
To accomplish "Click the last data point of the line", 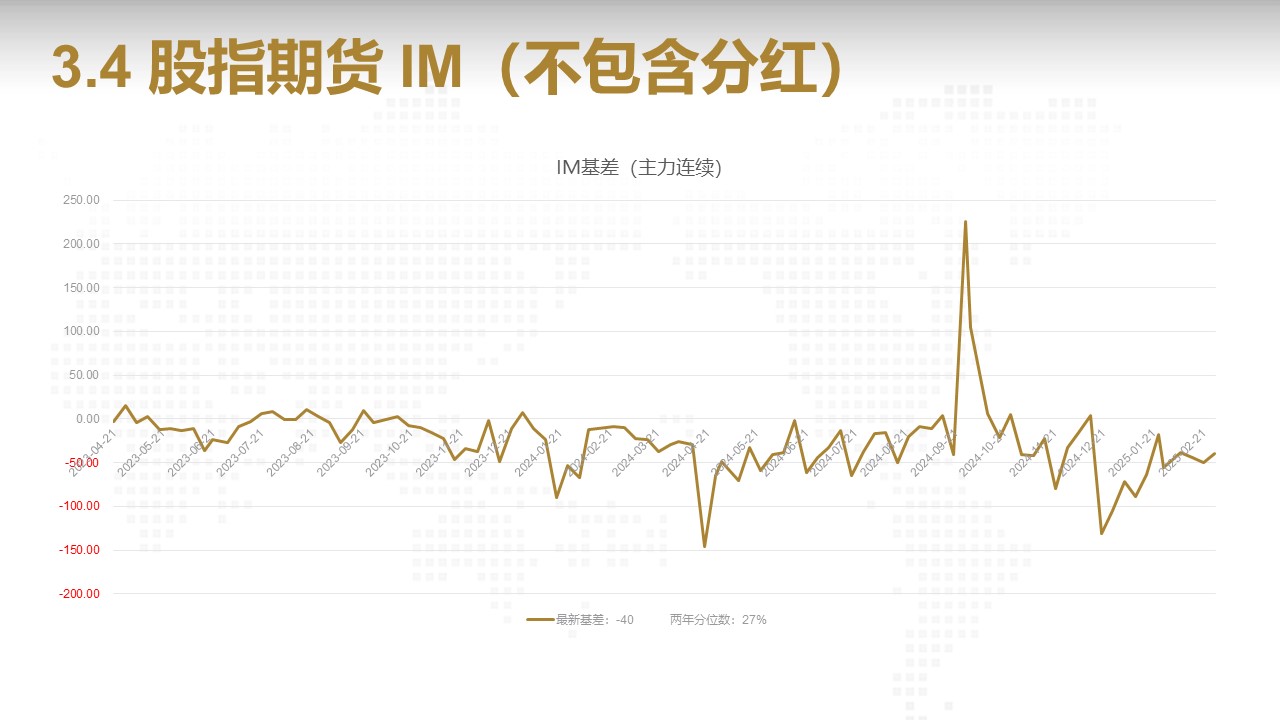I will click(1215, 453).
